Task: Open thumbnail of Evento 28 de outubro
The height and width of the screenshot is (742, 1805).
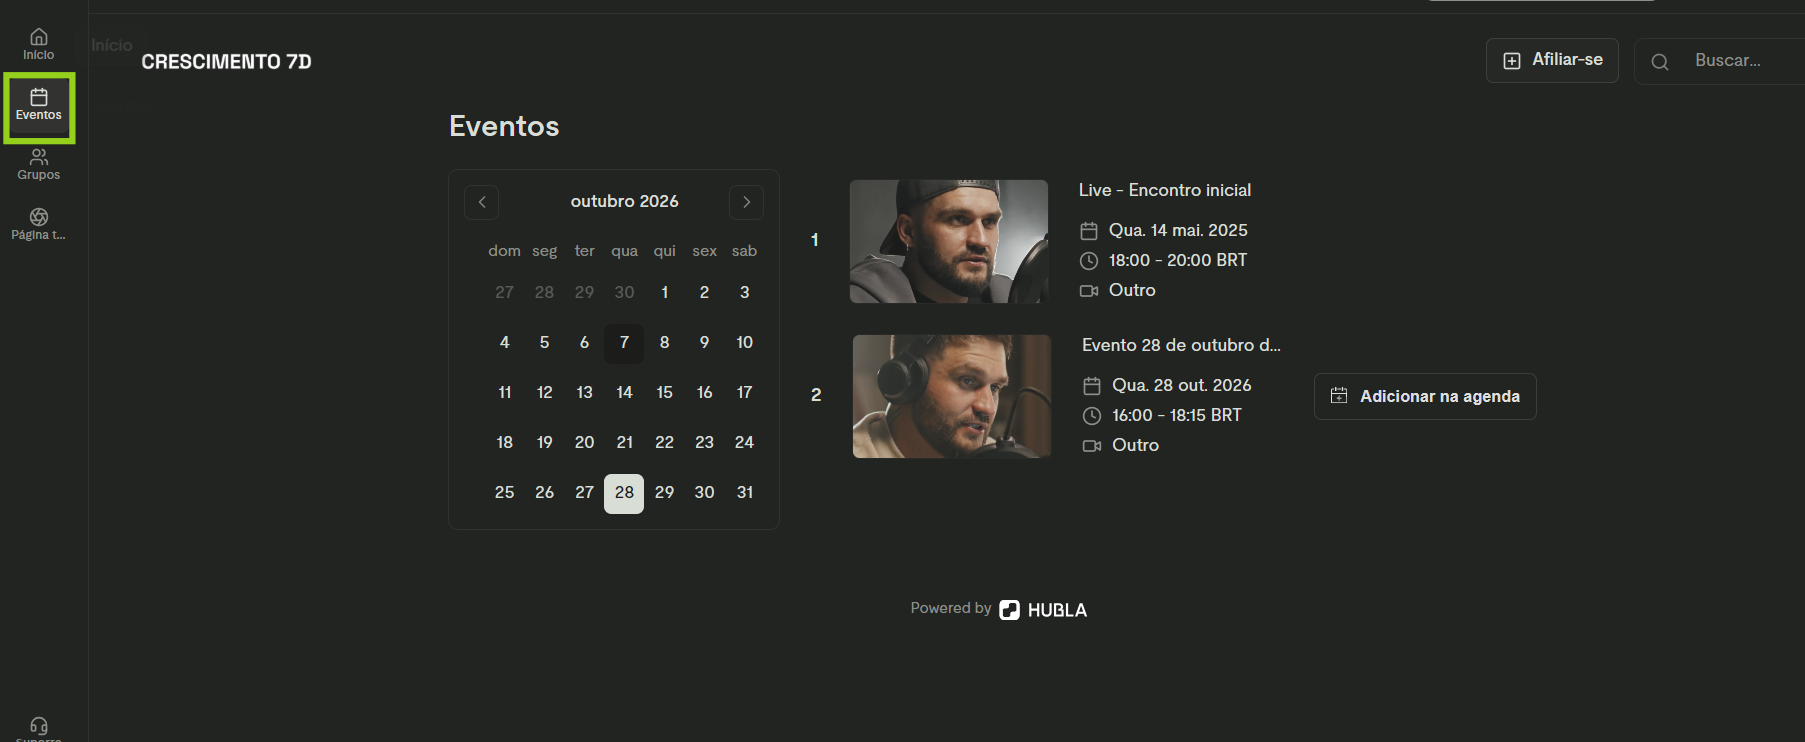Action: click(x=952, y=396)
